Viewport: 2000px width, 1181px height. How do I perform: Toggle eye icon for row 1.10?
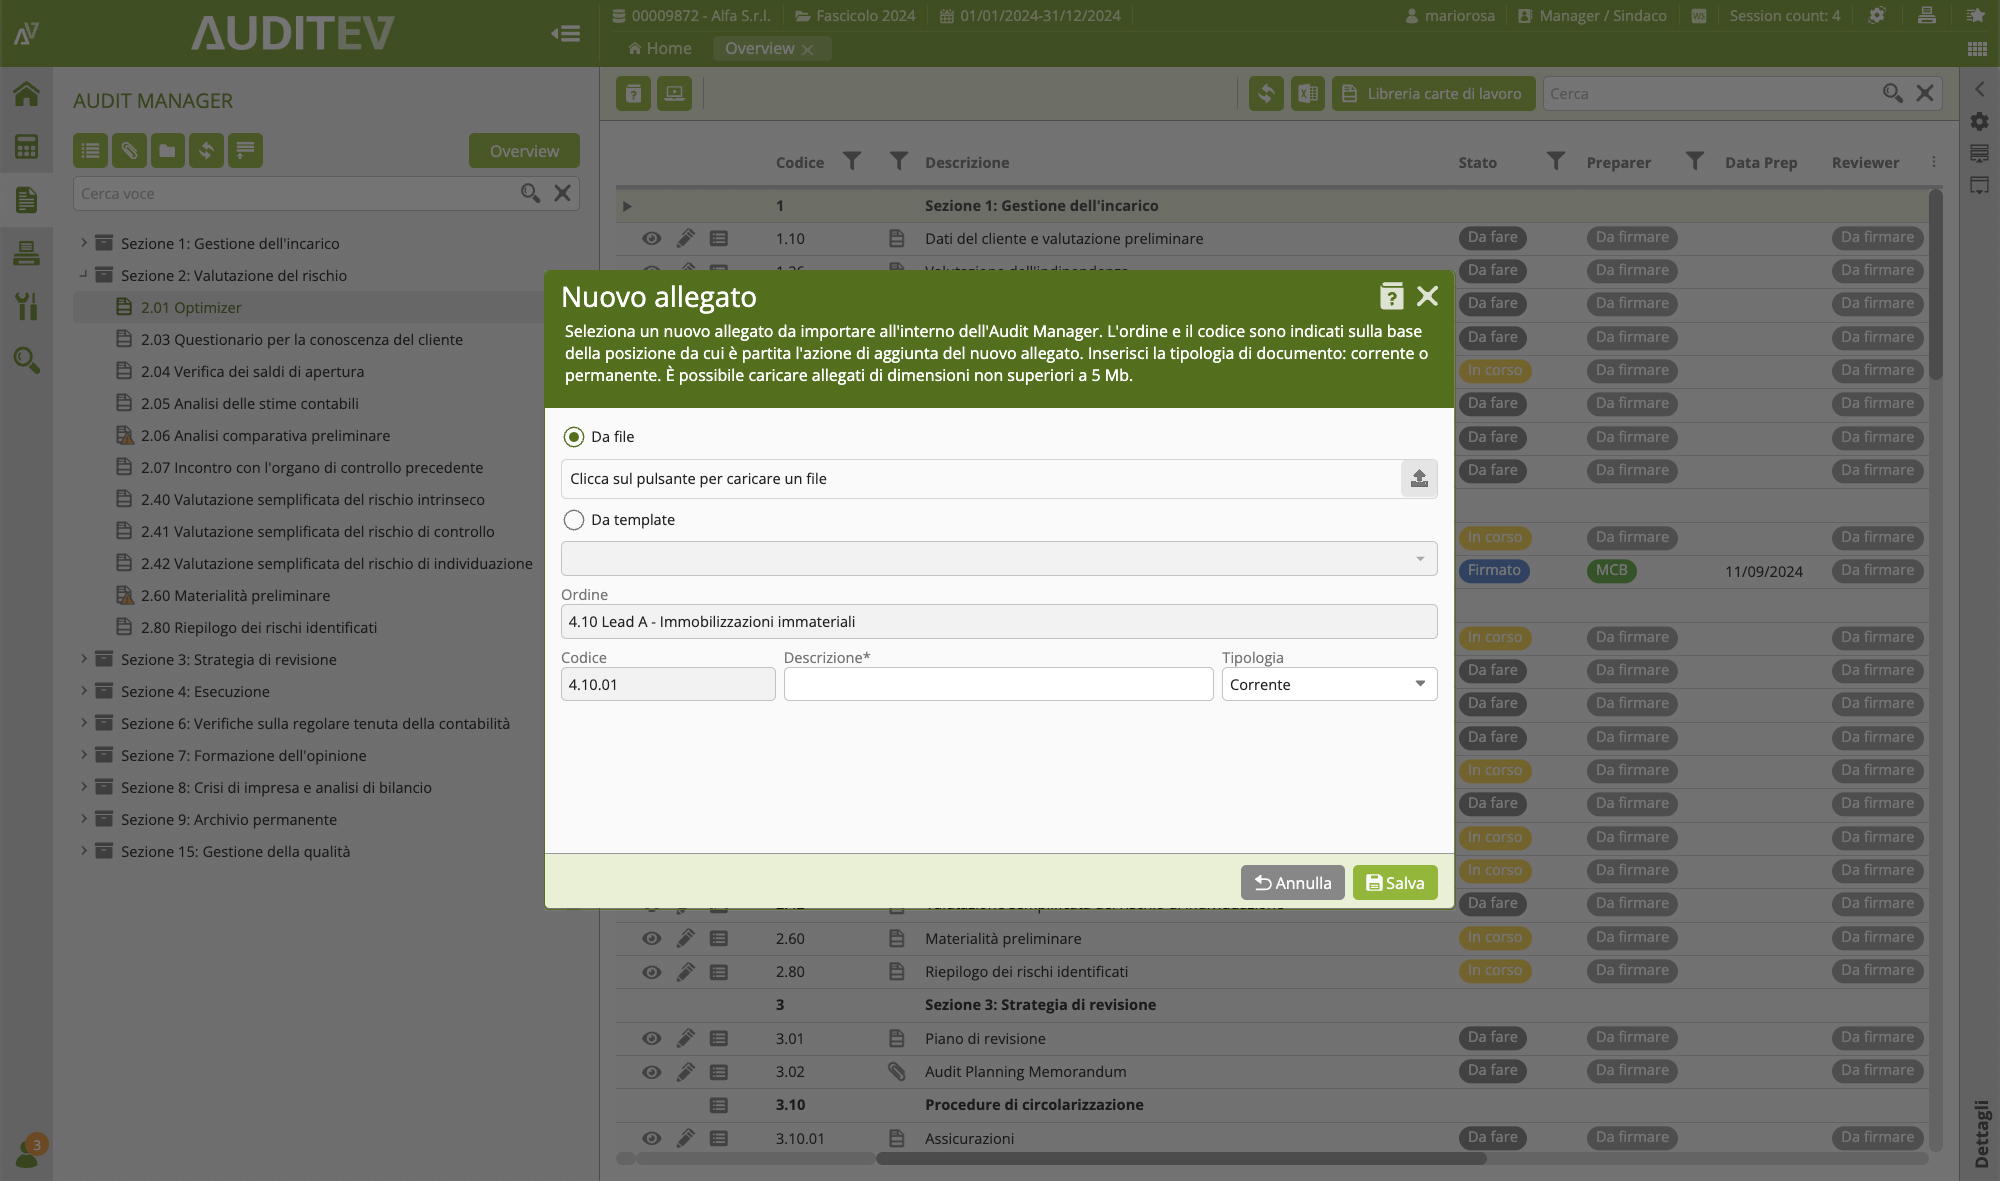[651, 238]
